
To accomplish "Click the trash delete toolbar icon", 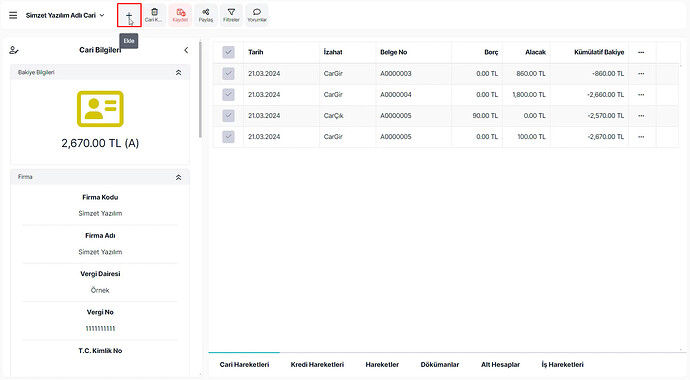I will click(x=154, y=15).
